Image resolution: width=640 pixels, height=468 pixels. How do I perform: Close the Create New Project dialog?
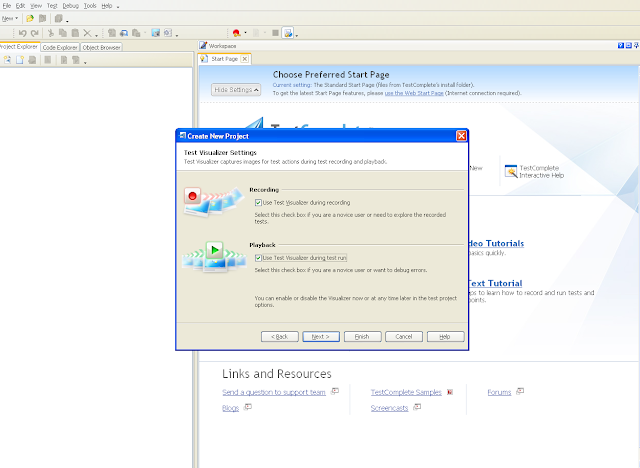coord(461,136)
